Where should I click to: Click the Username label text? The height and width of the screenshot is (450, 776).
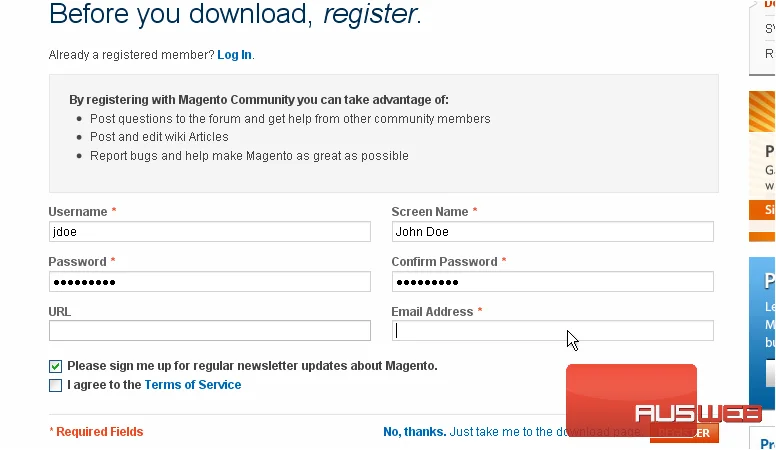[x=78, y=211]
